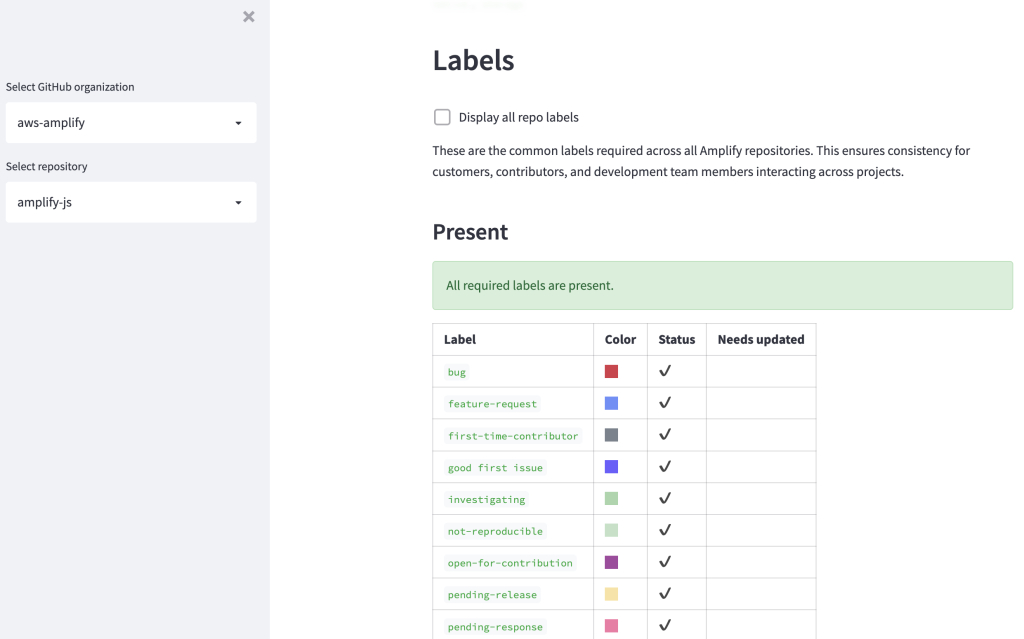Click the aws-amplify dropdown arrow
The height and width of the screenshot is (639, 1024).
pyautogui.click(x=238, y=122)
